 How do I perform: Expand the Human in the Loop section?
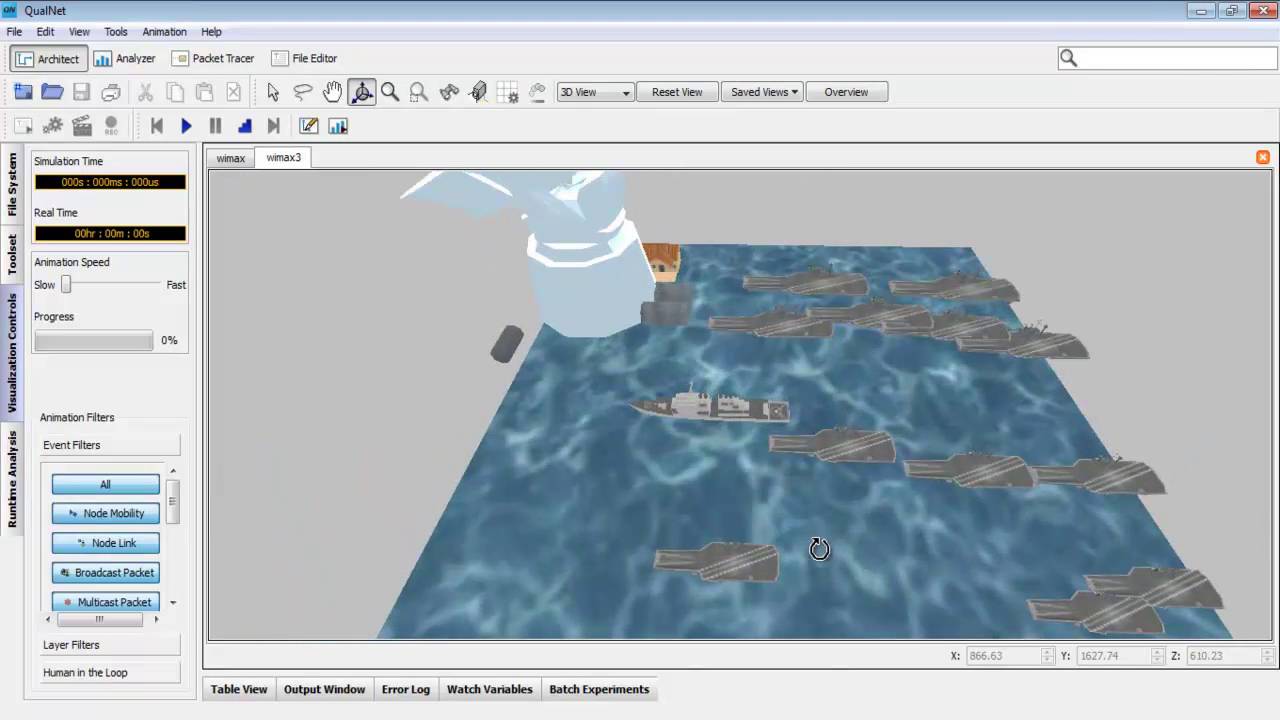[x=110, y=673]
